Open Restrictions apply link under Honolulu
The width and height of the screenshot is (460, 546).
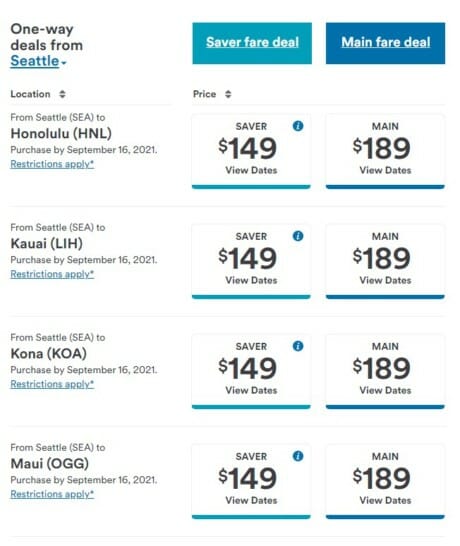[x=52, y=164]
